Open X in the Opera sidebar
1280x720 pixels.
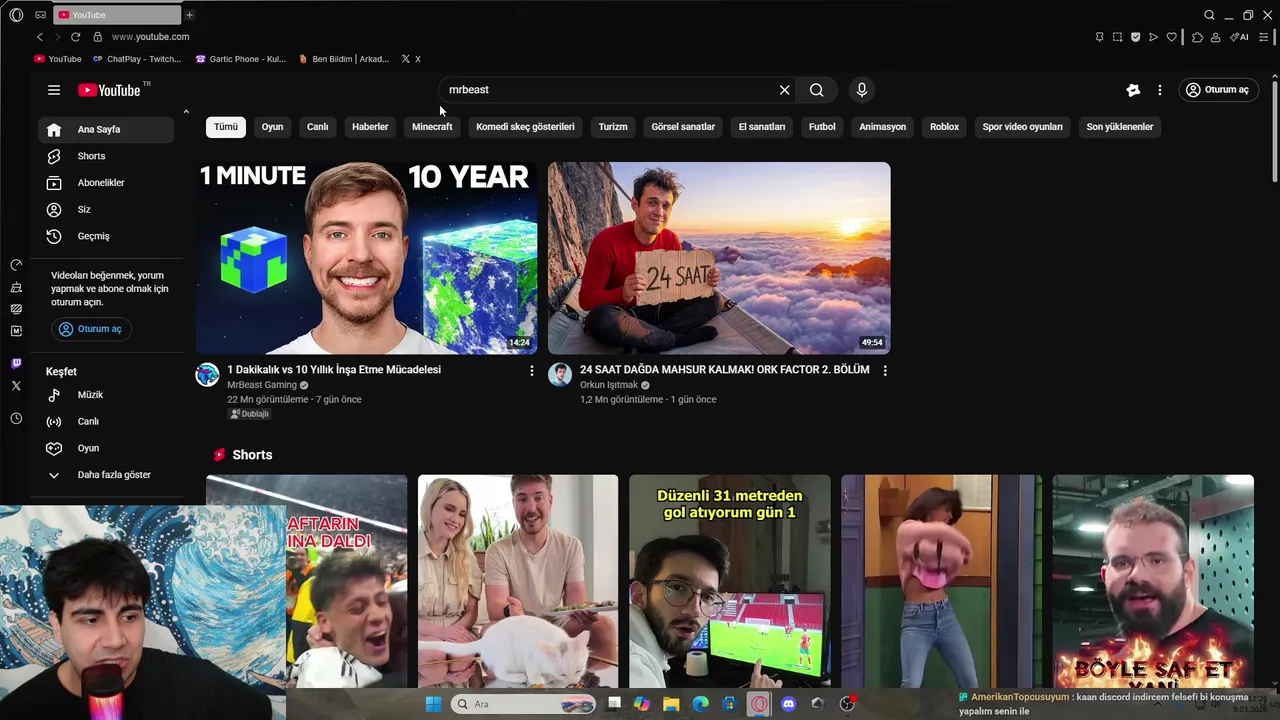(16, 385)
